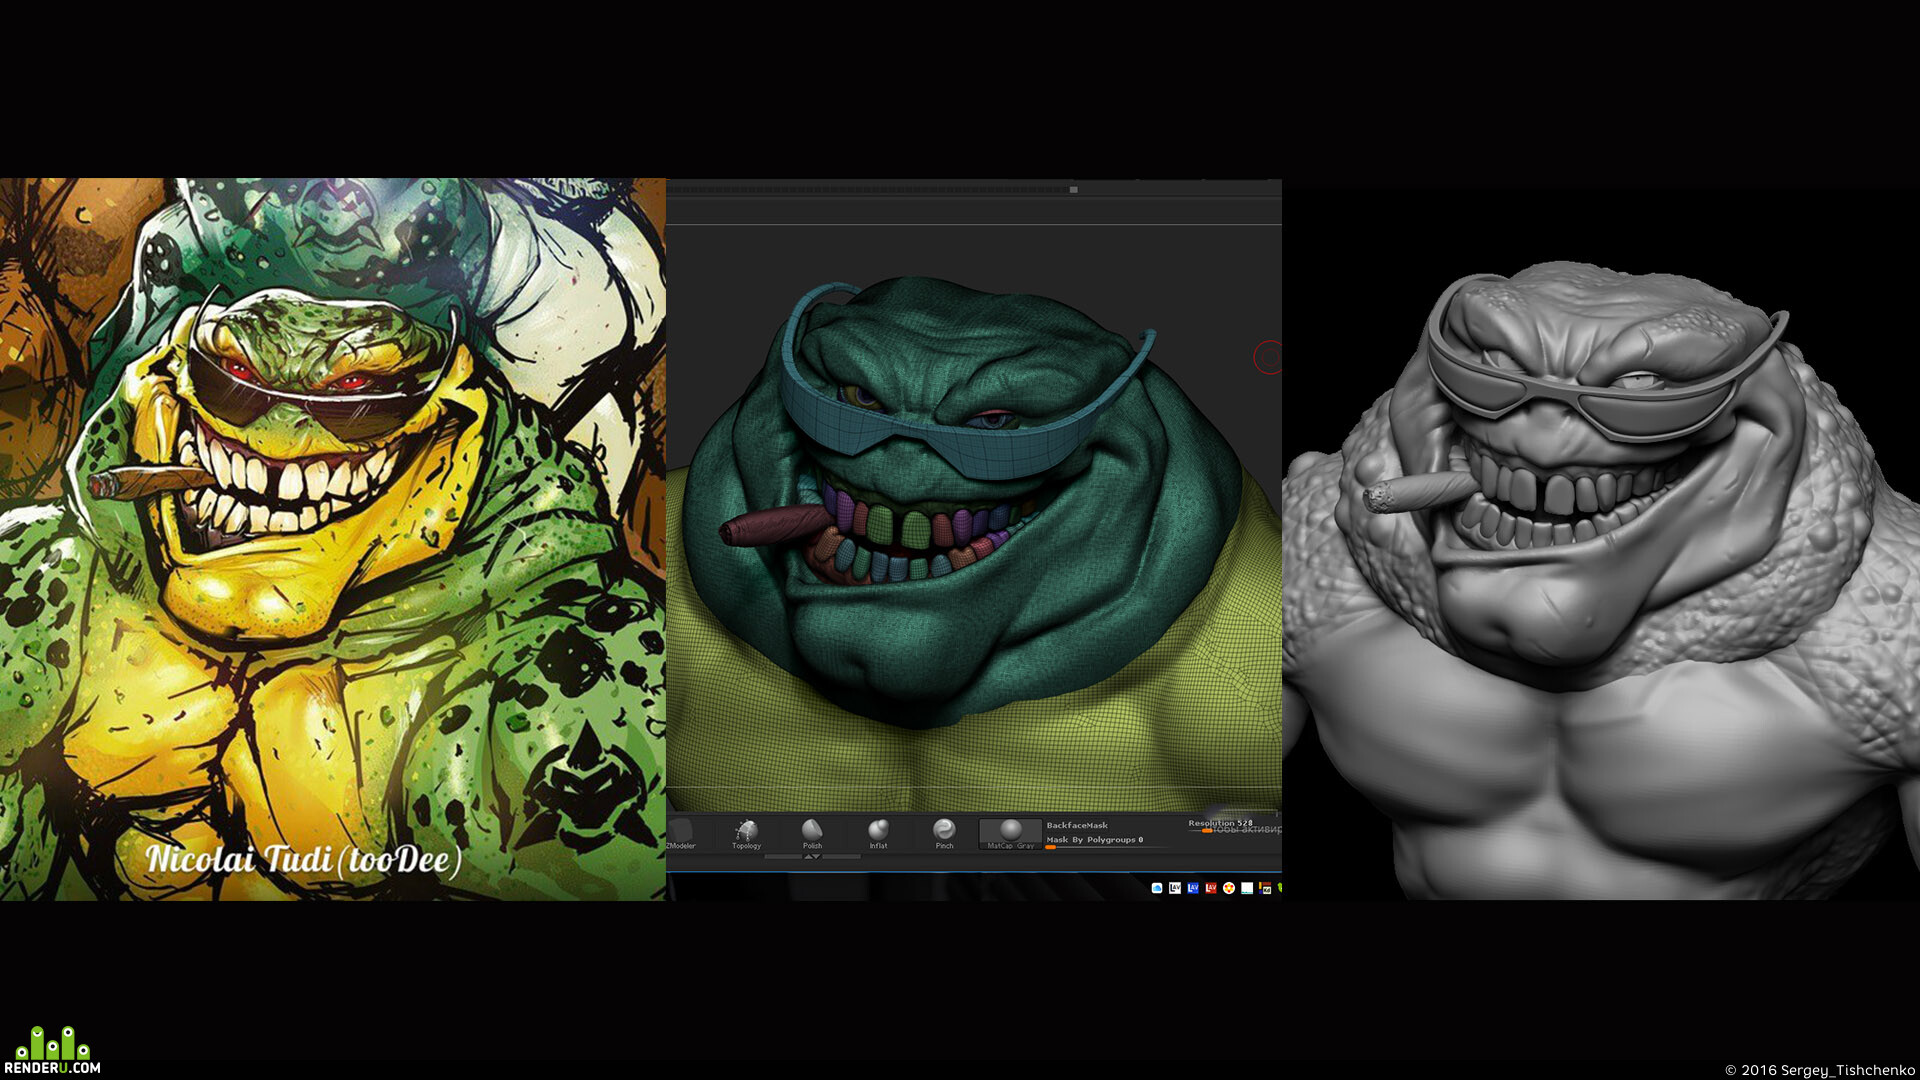Select the ZModeler brush
Screen dimensions: 1920x1080
pyautogui.click(x=681, y=832)
